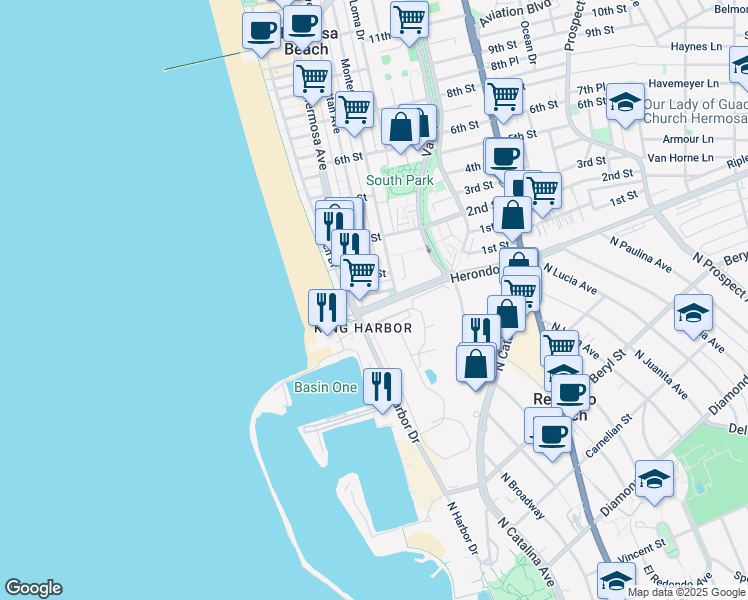The height and width of the screenshot is (600, 748).
Task: Click the Beryl St label
Action: pos(607,366)
